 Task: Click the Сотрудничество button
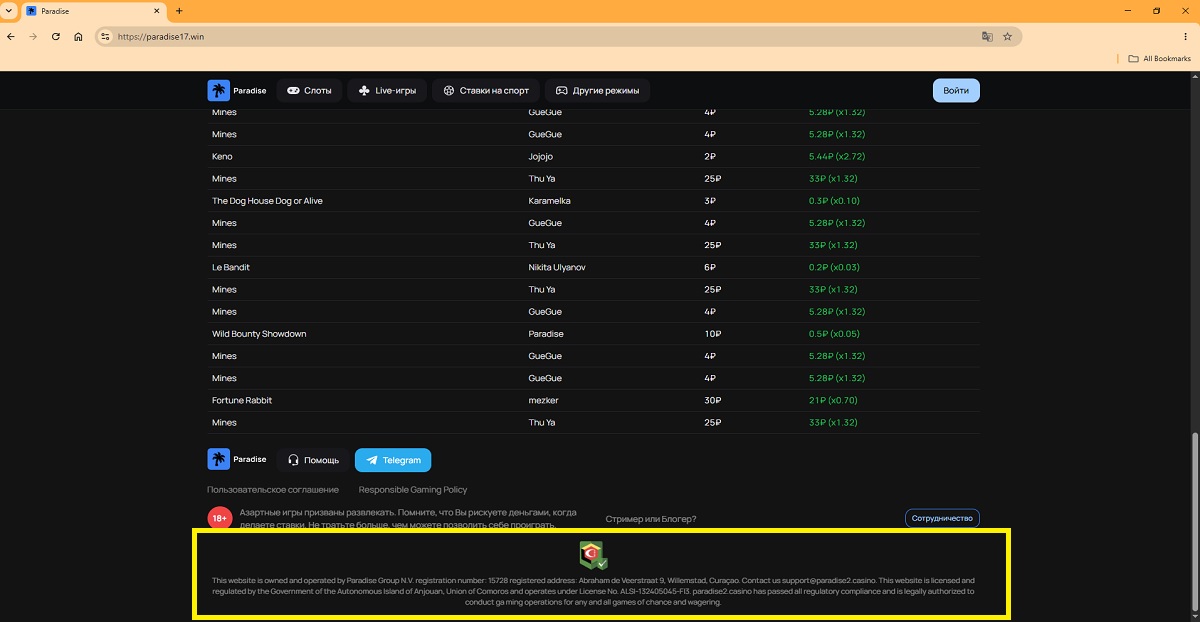tap(942, 518)
